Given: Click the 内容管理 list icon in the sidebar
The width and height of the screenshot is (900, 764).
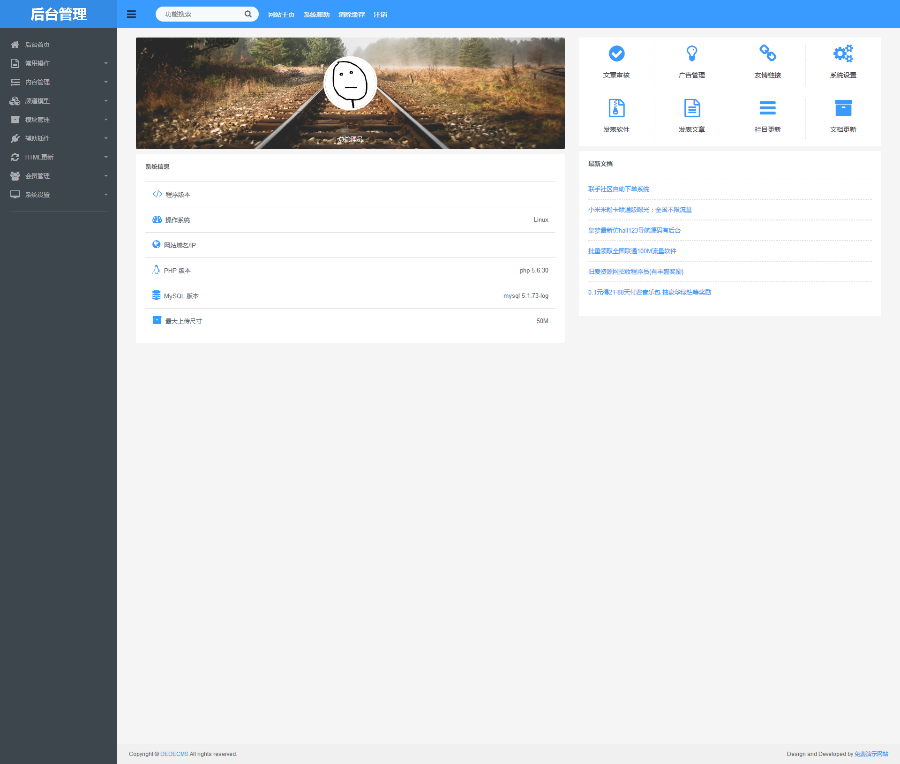Looking at the screenshot, I should [x=15, y=82].
